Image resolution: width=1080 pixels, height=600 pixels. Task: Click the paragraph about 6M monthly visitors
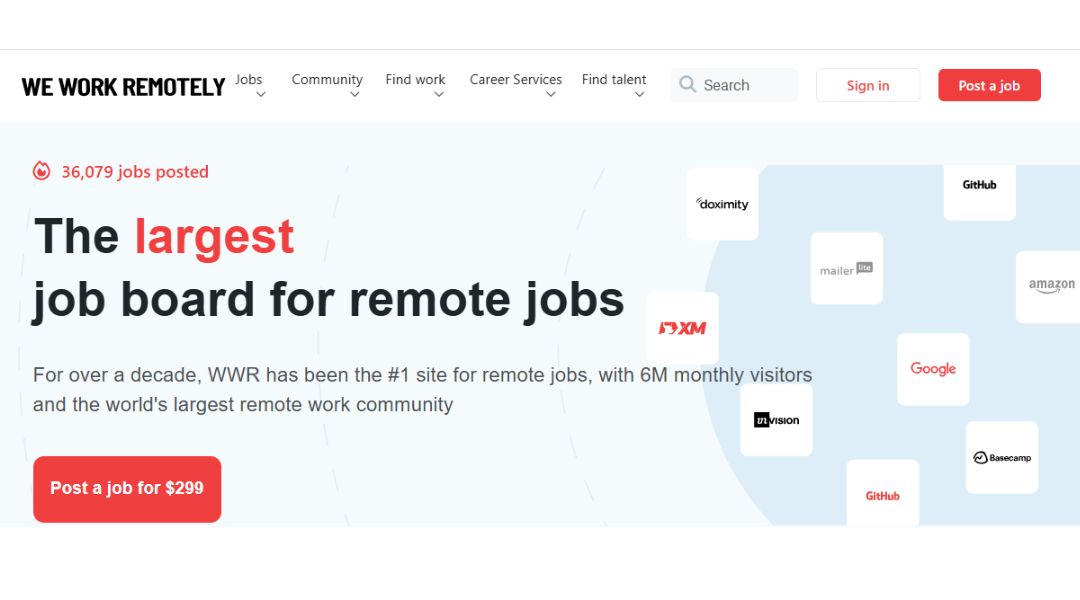click(x=422, y=389)
